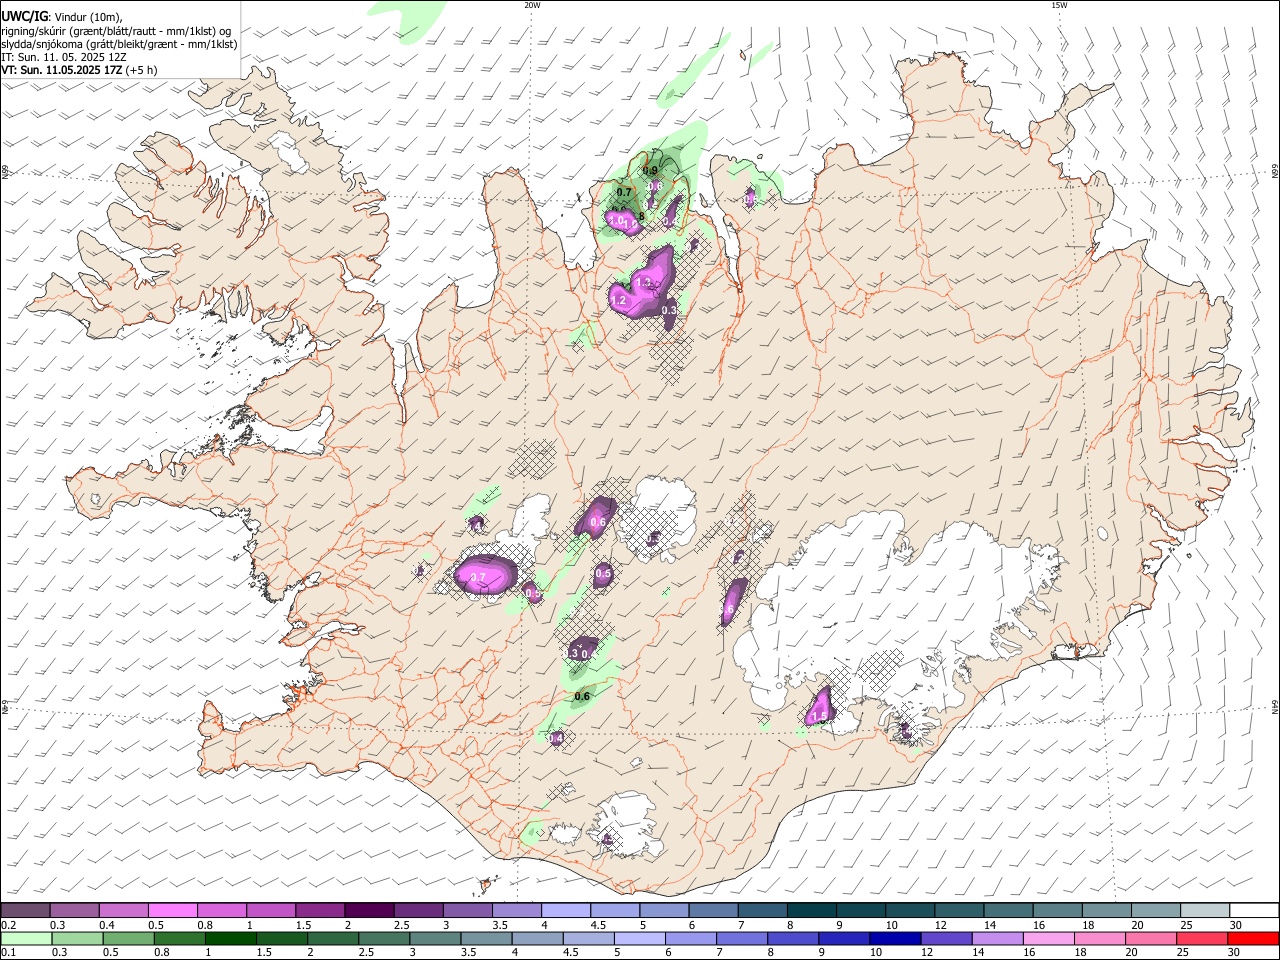Pick the light grey 25 swatch in the upper legend row
Viewport: 1280px width, 960px height.
pyautogui.click(x=1205, y=910)
